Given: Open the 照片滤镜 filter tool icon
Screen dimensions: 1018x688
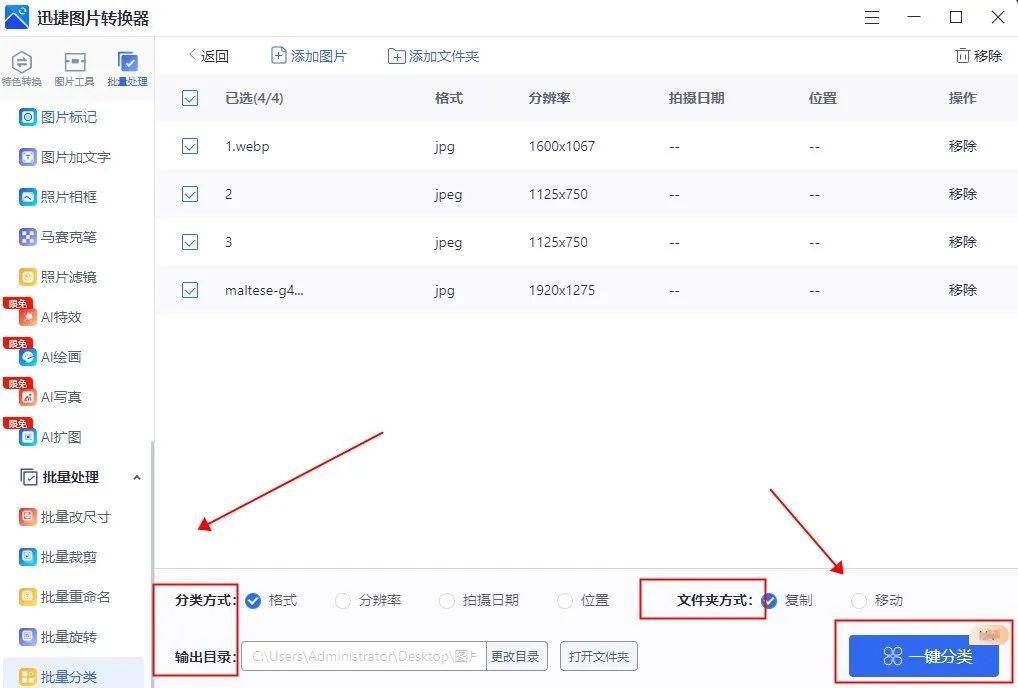Looking at the screenshot, I should point(28,277).
